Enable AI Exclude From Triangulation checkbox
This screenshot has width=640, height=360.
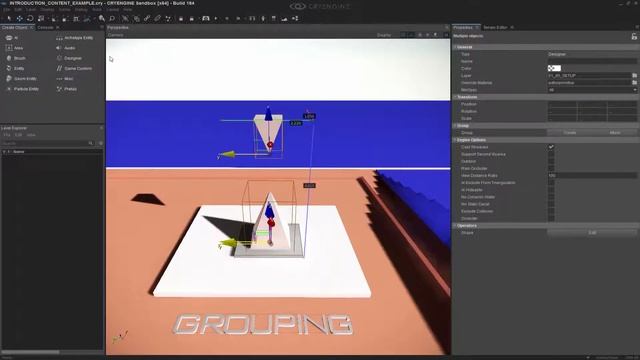[551, 182]
